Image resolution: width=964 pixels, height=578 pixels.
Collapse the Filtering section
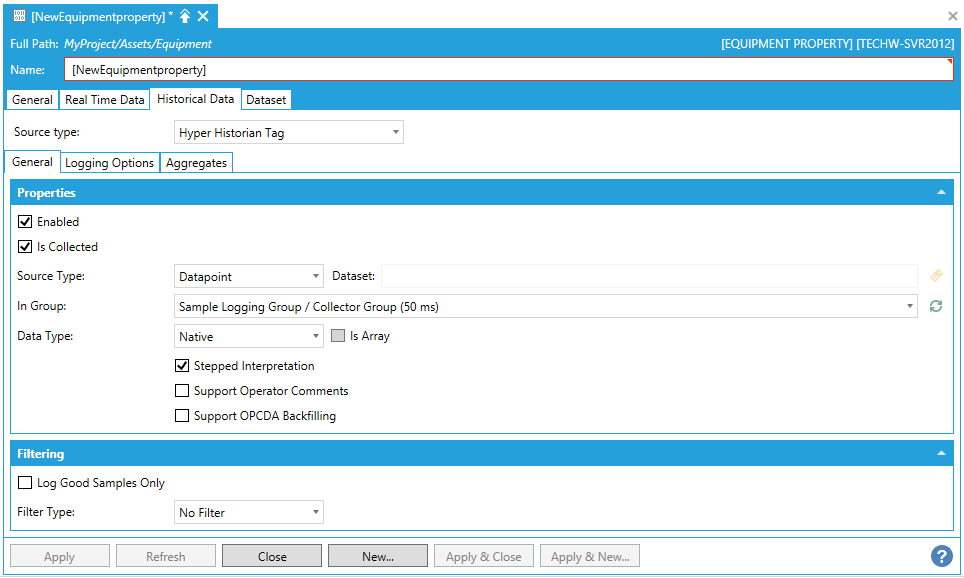(940, 453)
